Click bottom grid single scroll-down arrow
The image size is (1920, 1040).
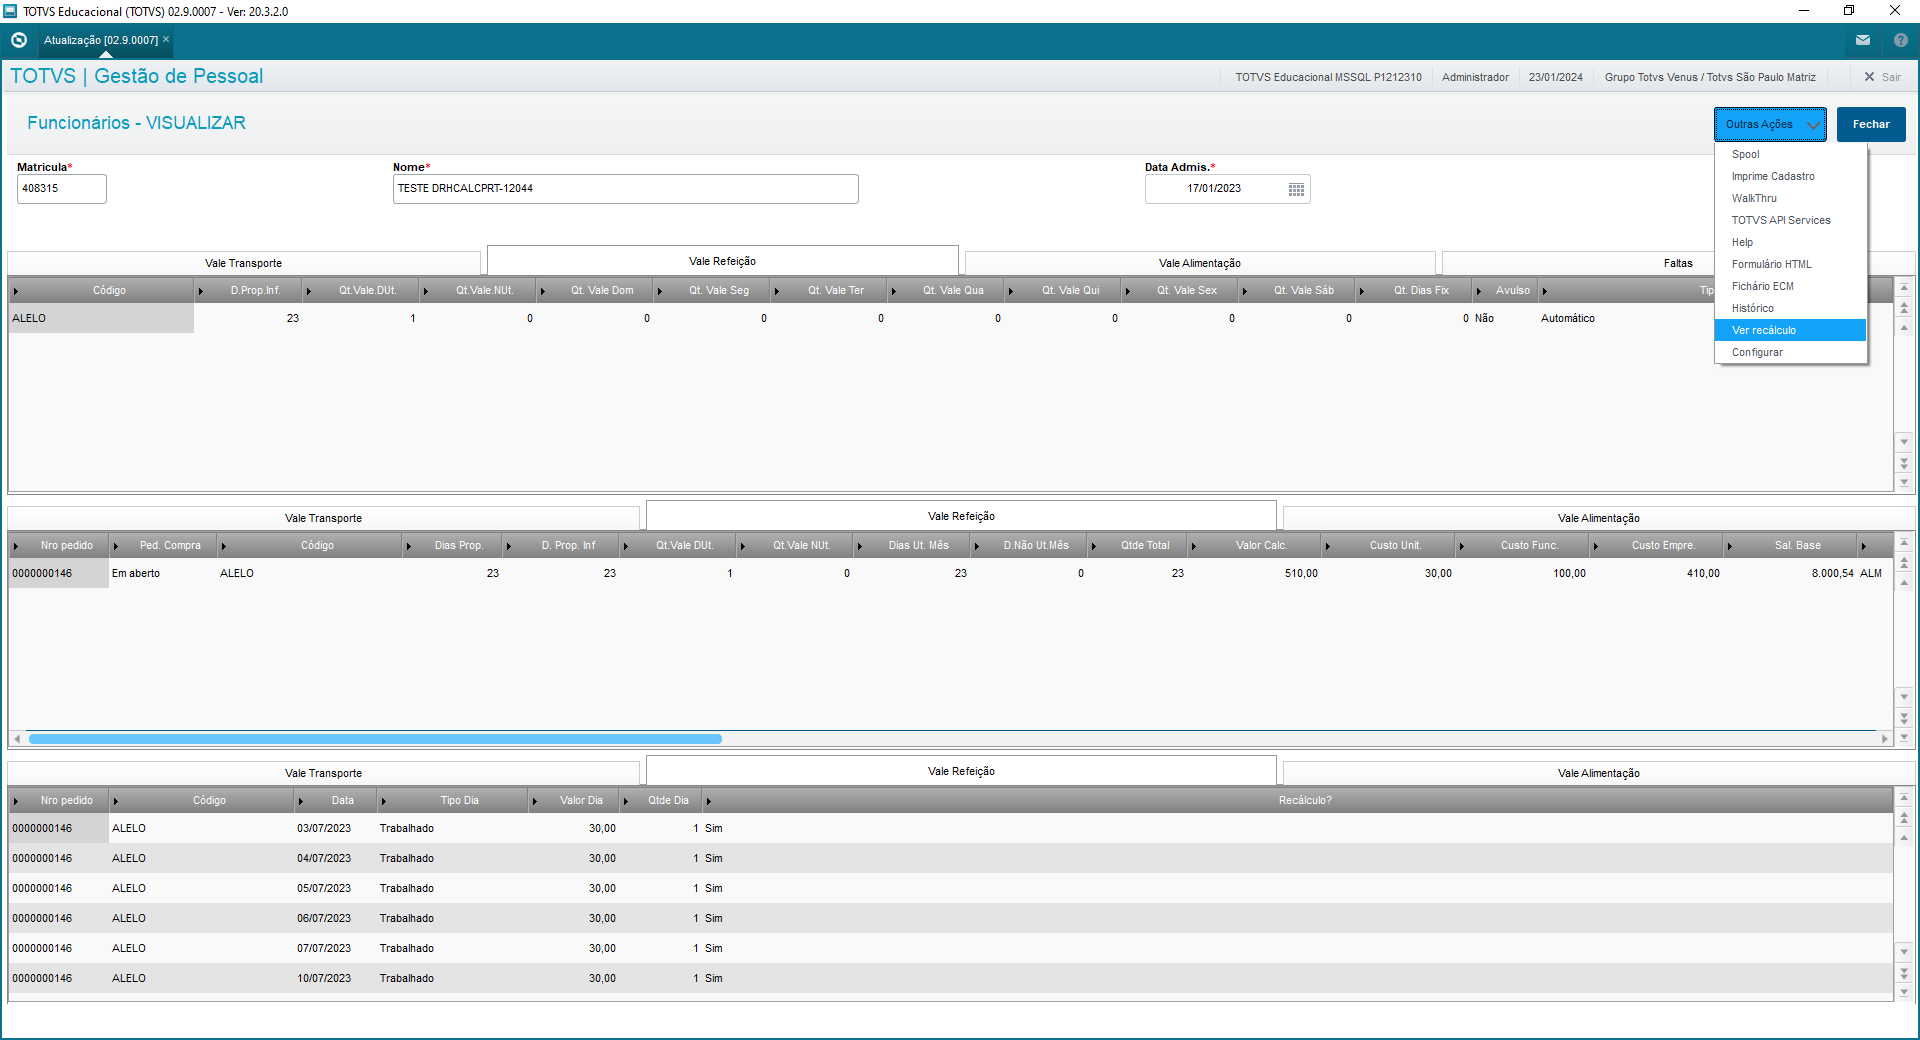coord(1904,952)
